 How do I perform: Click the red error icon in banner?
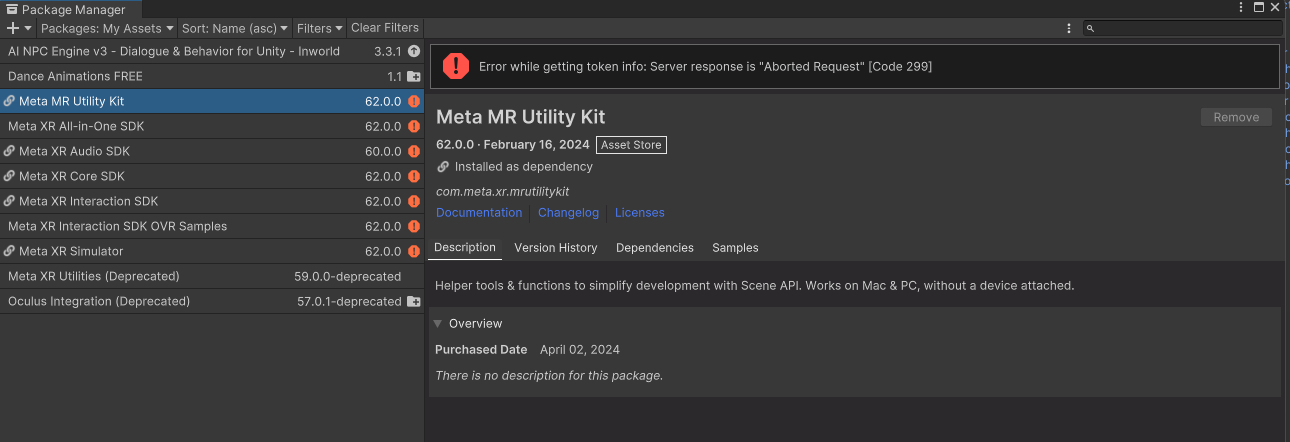coord(456,66)
